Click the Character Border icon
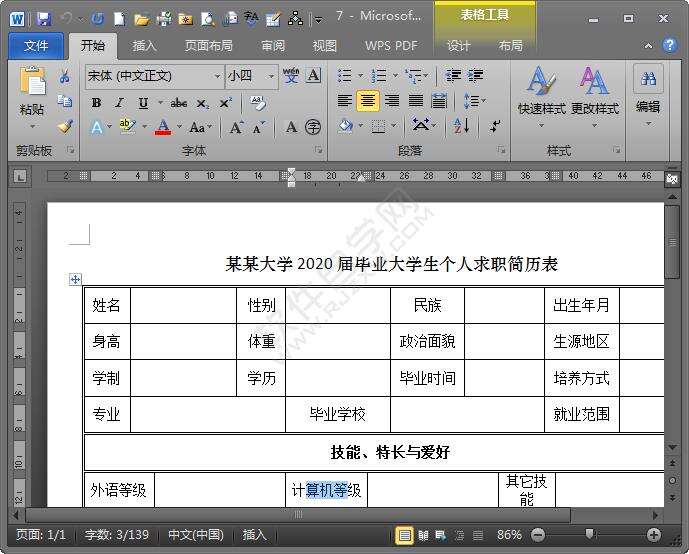 [x=313, y=76]
